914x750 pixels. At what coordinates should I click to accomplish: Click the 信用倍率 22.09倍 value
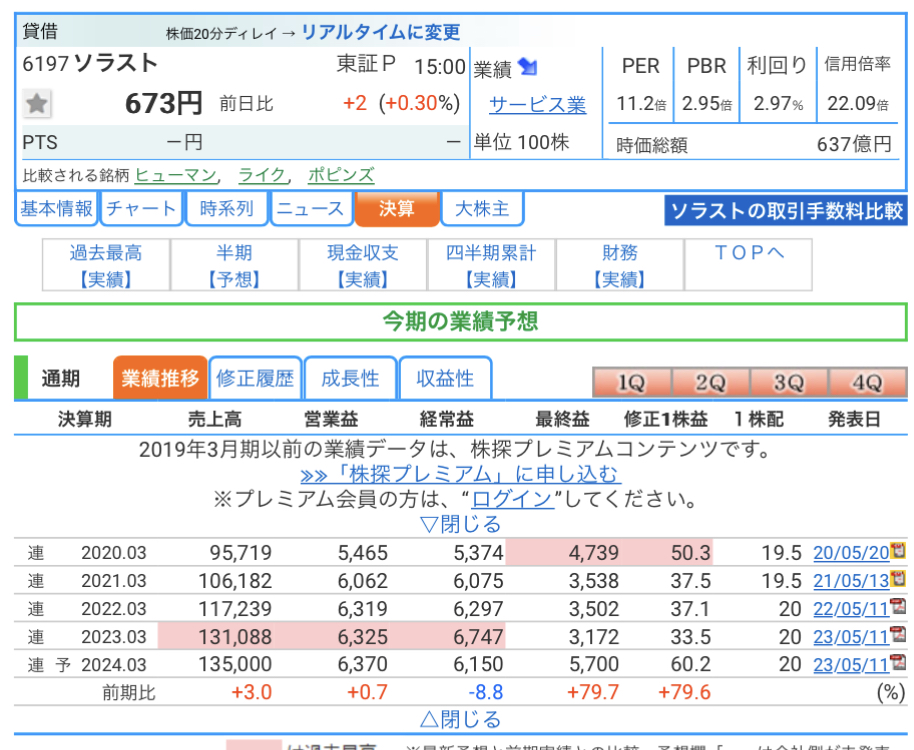coord(857,104)
